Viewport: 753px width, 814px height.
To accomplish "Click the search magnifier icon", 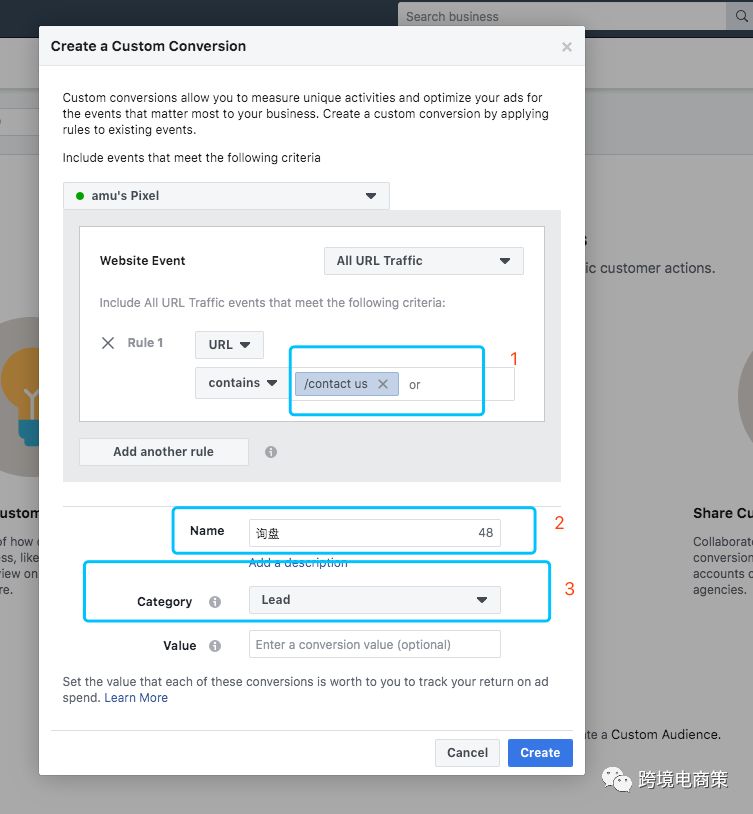I will tap(742, 16).
